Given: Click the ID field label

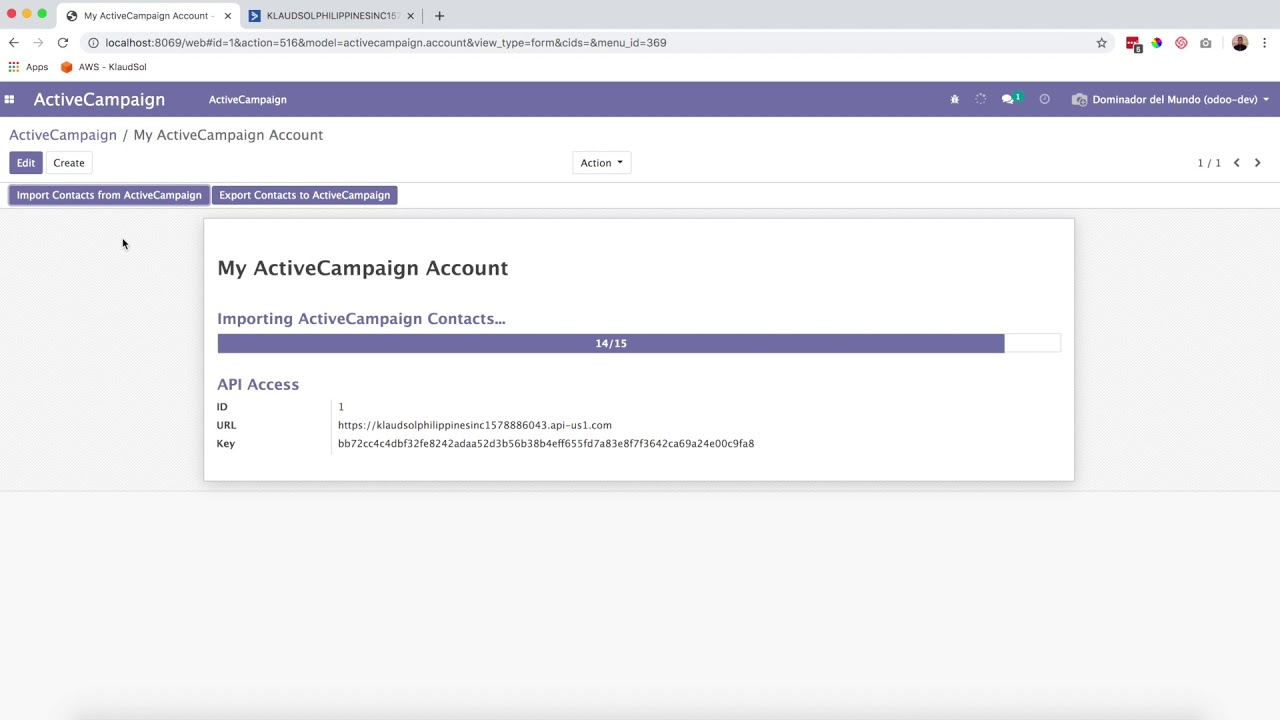Looking at the screenshot, I should click(x=222, y=407).
